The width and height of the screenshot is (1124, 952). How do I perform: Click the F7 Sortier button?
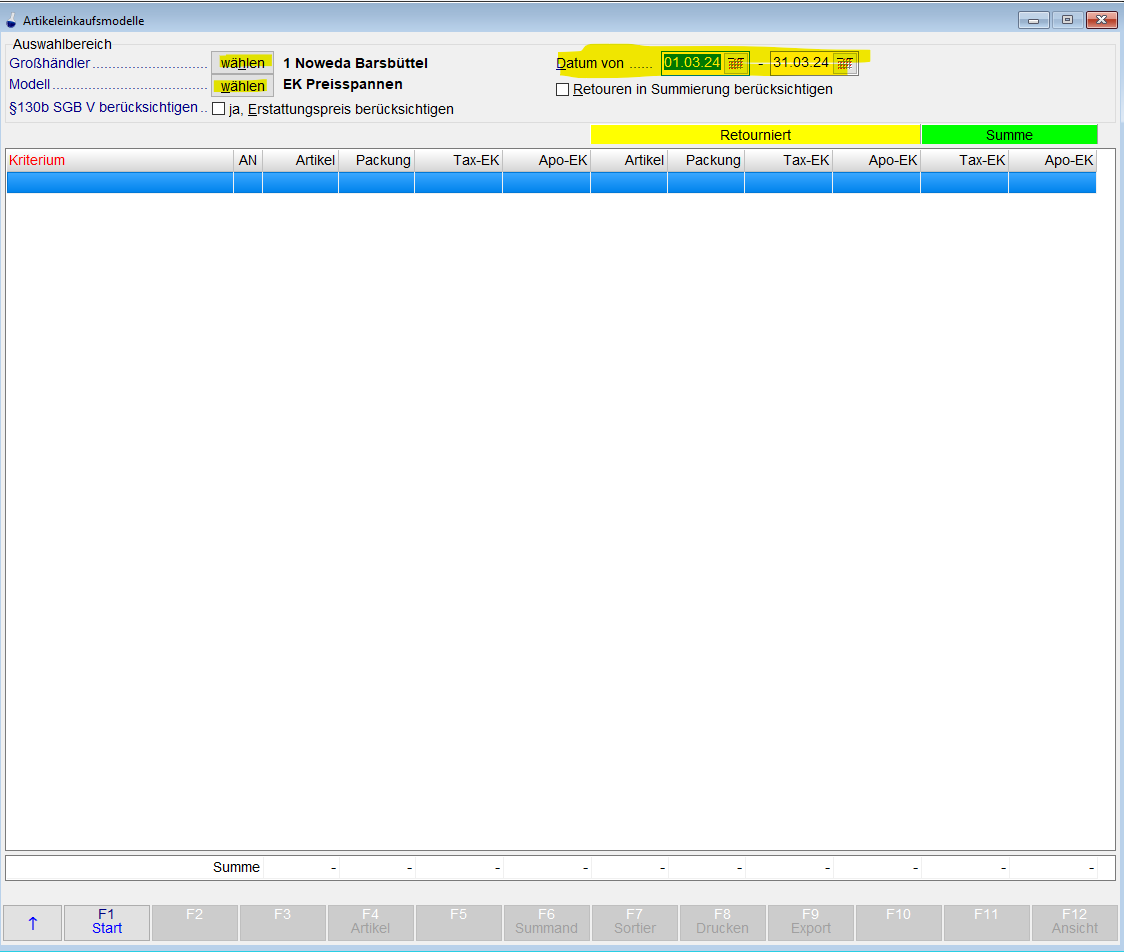pos(634,923)
